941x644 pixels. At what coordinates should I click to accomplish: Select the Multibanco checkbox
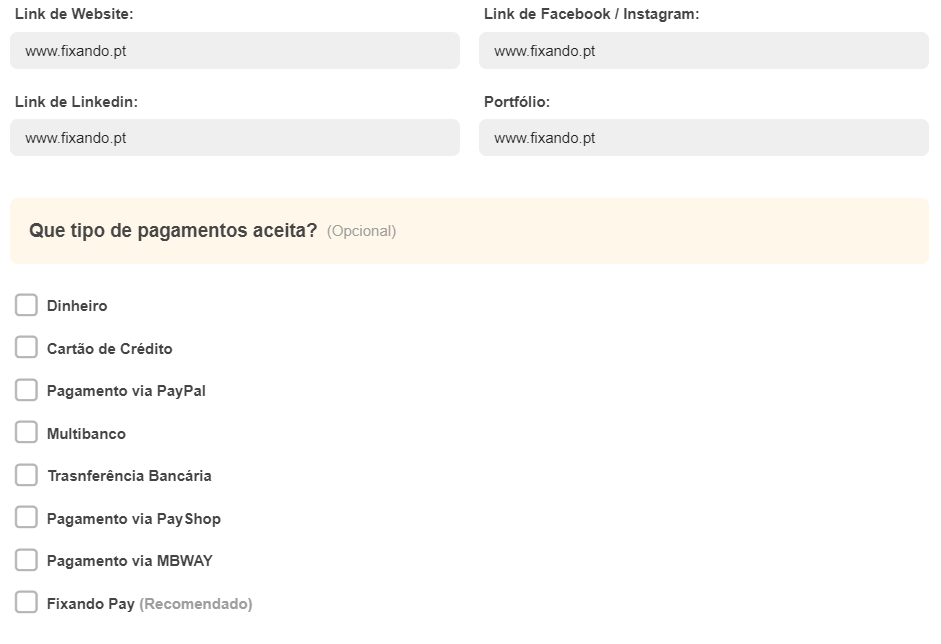[x=26, y=432]
